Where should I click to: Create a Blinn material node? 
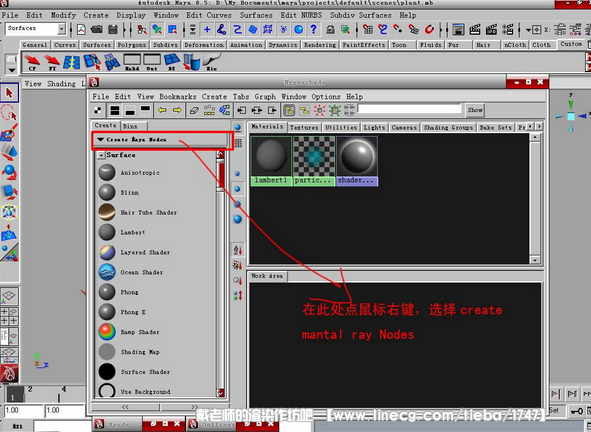[x=119, y=192]
